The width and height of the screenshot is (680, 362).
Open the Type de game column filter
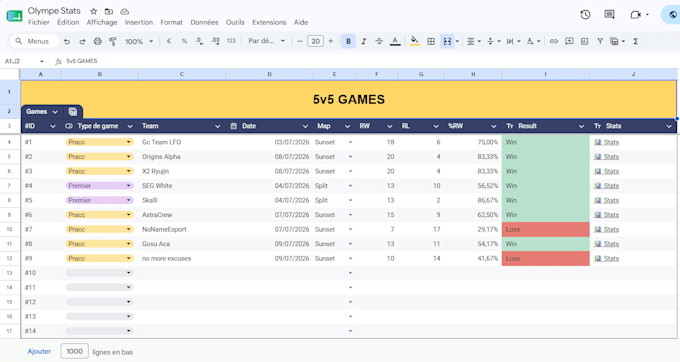click(130, 126)
